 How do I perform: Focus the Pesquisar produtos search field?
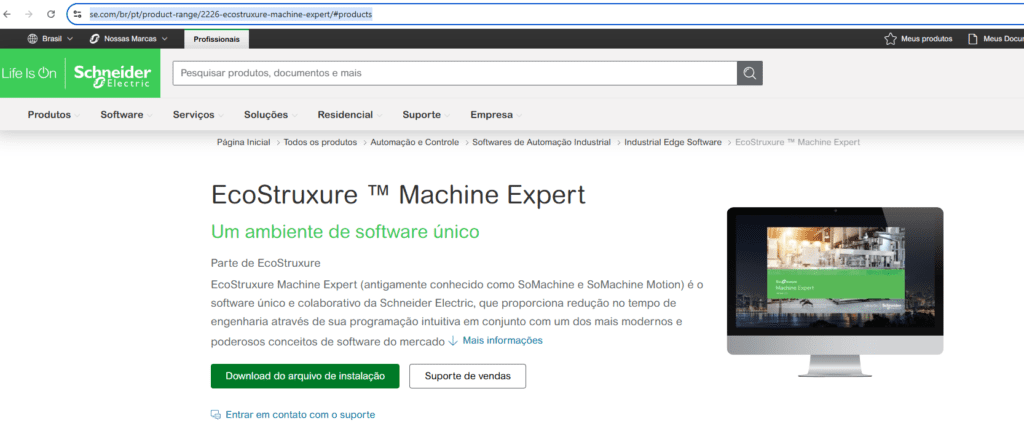click(x=455, y=73)
